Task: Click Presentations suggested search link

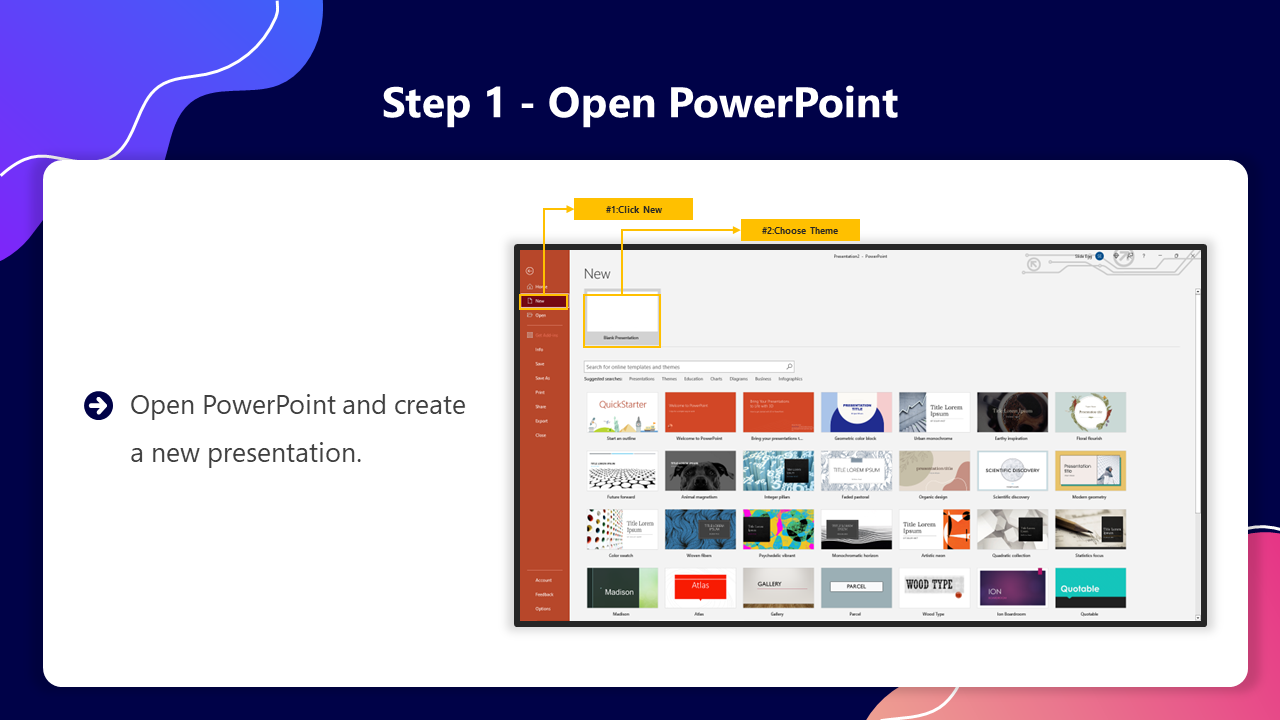Action: (x=642, y=379)
